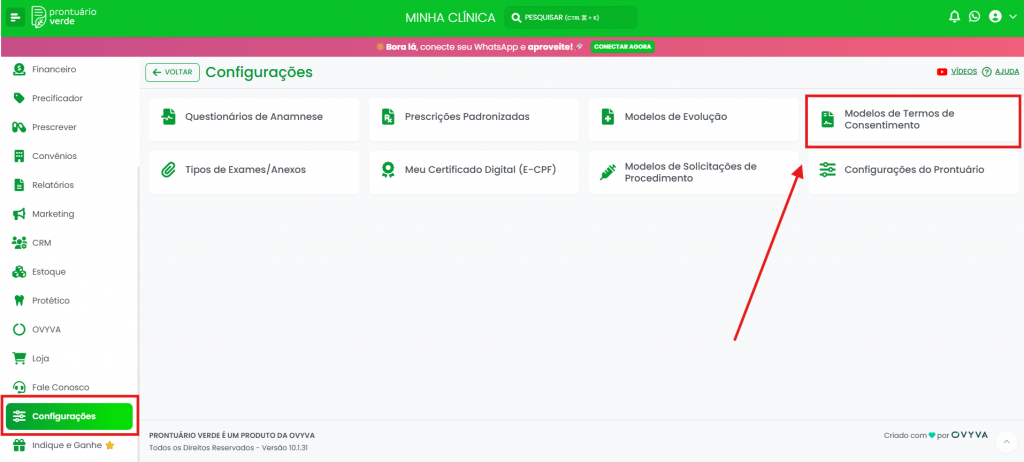Open the Marketing sidebar item

(x=52, y=214)
